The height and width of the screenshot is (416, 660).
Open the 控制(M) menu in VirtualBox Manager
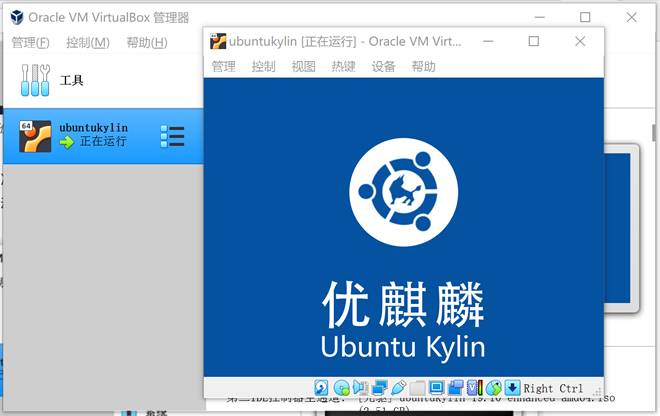pos(88,43)
